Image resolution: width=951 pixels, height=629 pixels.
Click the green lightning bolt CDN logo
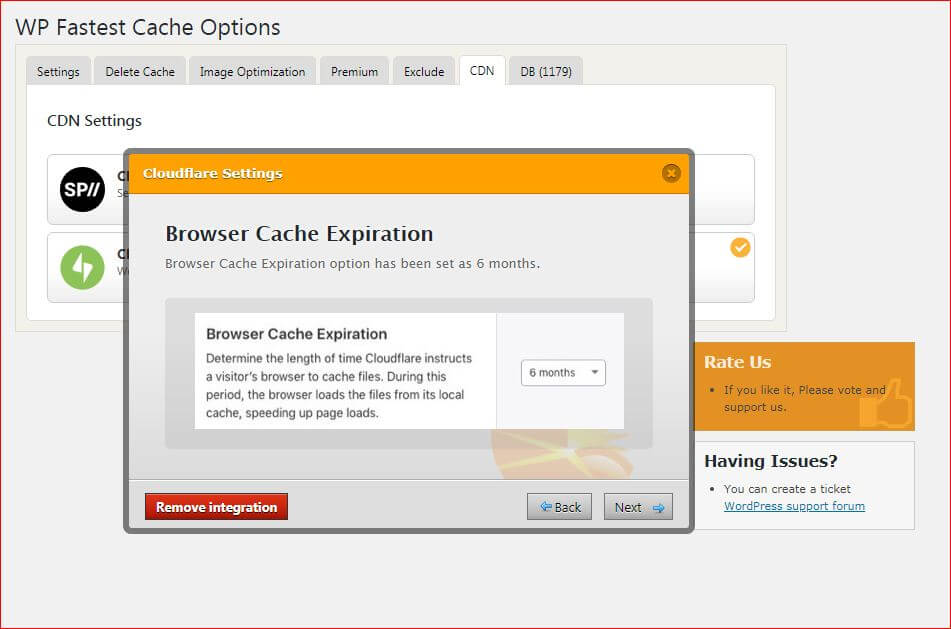click(82, 267)
